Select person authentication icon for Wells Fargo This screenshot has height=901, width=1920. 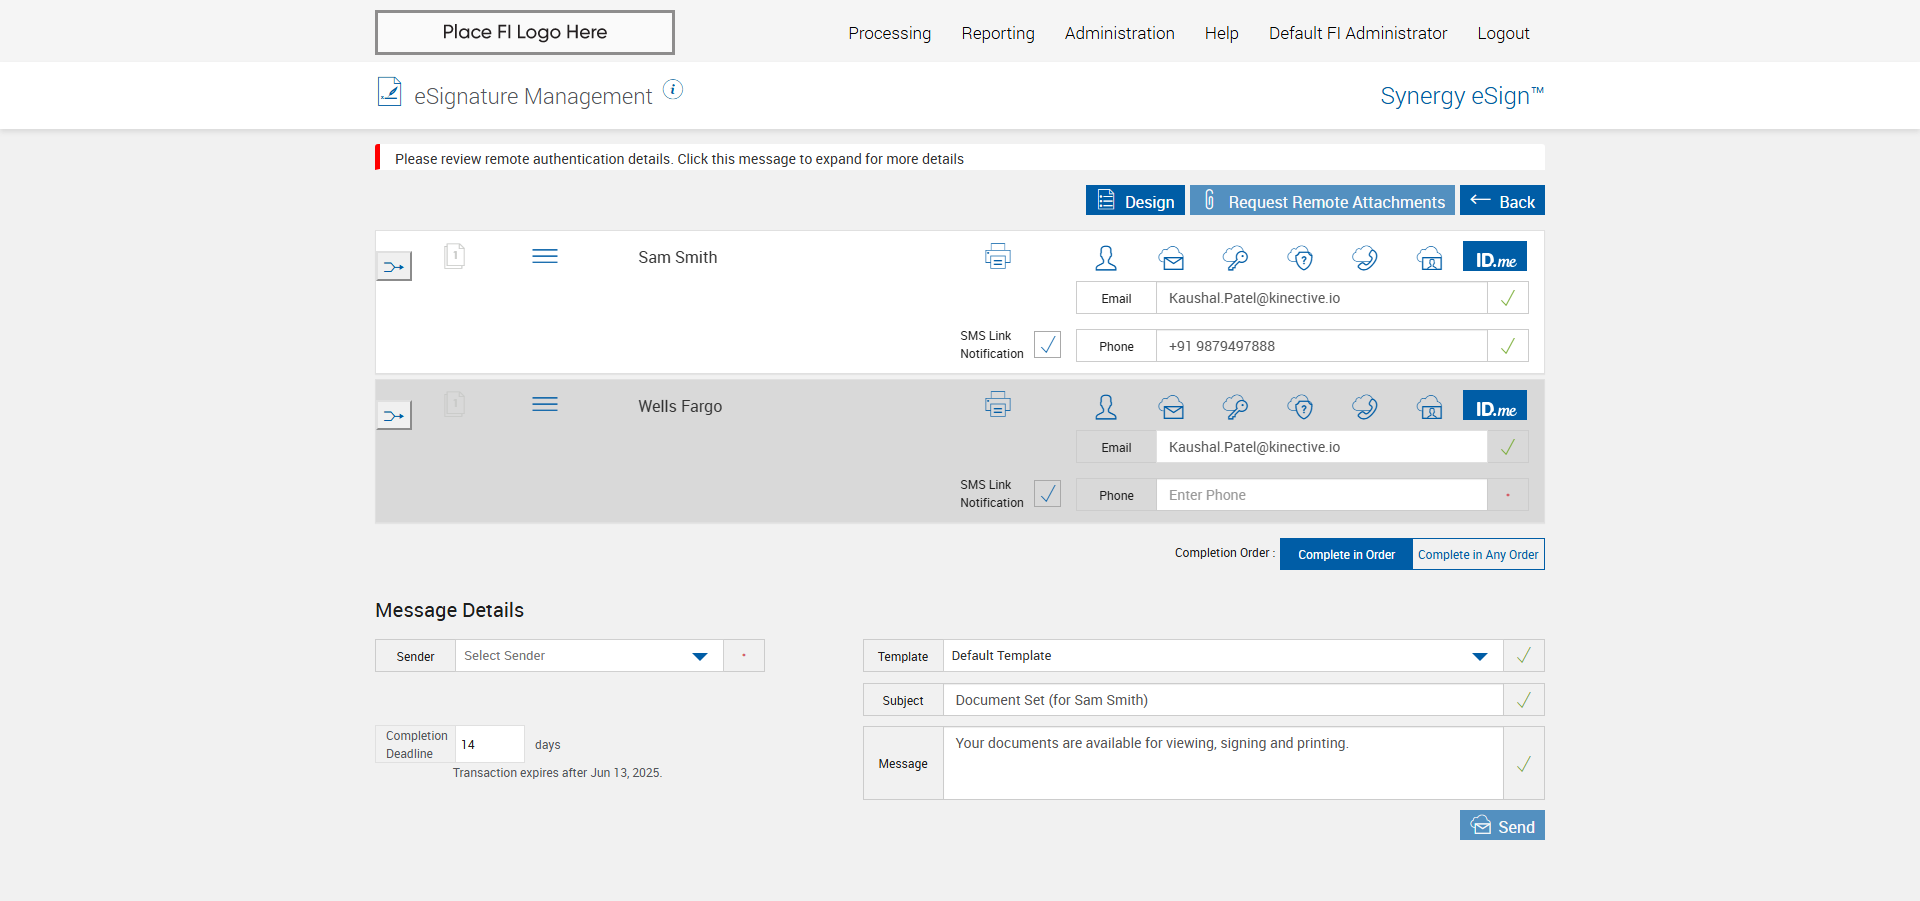coord(1106,407)
